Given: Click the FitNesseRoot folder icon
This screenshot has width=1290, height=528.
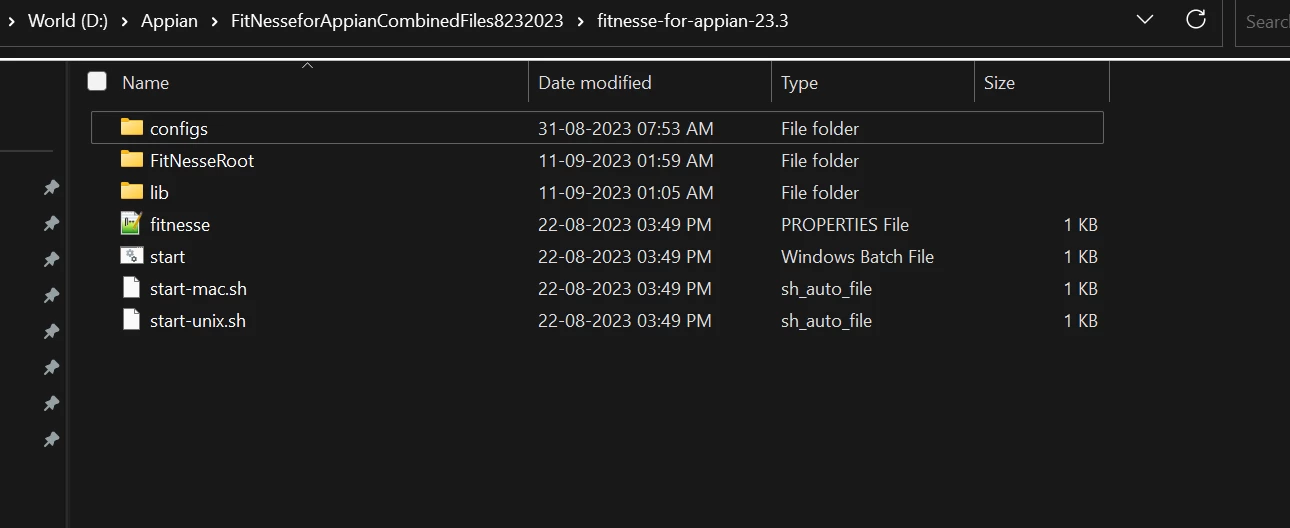Looking at the screenshot, I should [132, 159].
